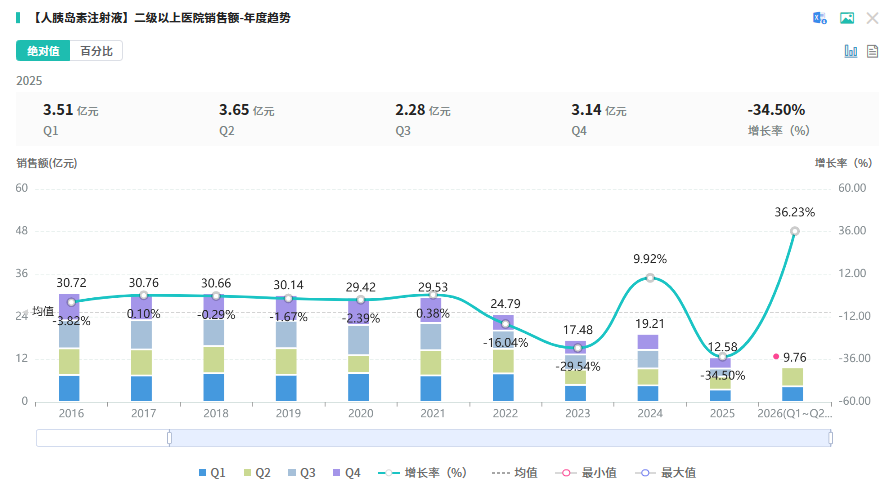Viewport: 891px width, 488px height.
Task: Toggle Q2 series in legend
Action: (257, 473)
